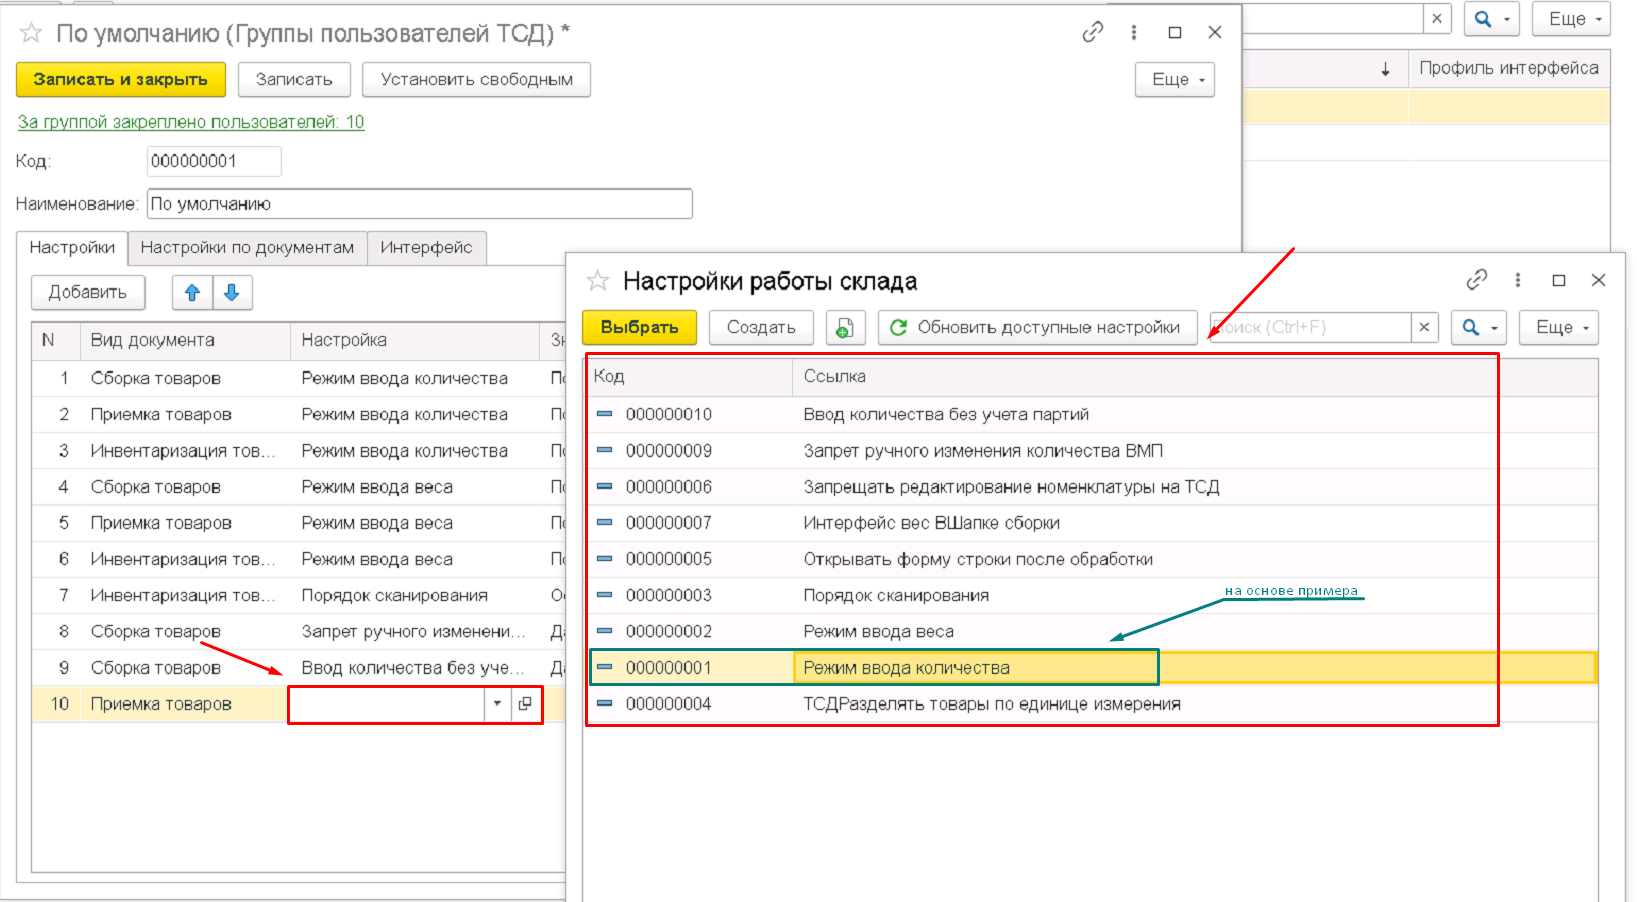This screenshot has height=902, width=1637.
Task: Open the kebab menu in Настройки работы склада header
Action: [x=1518, y=280]
